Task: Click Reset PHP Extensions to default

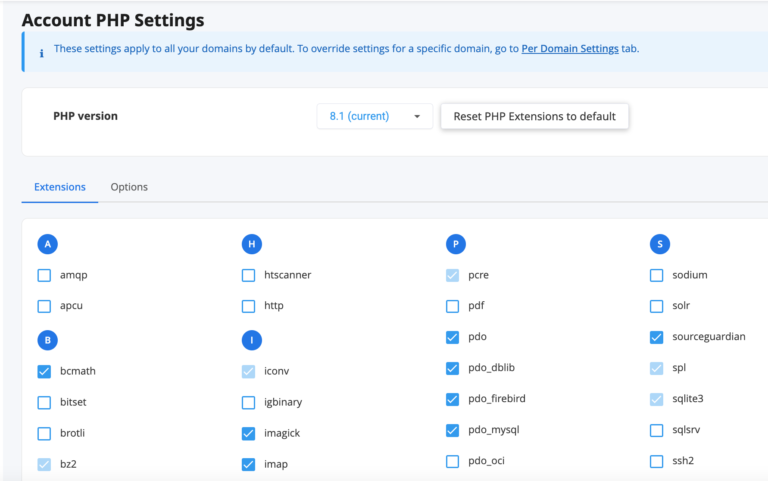Action: click(534, 116)
